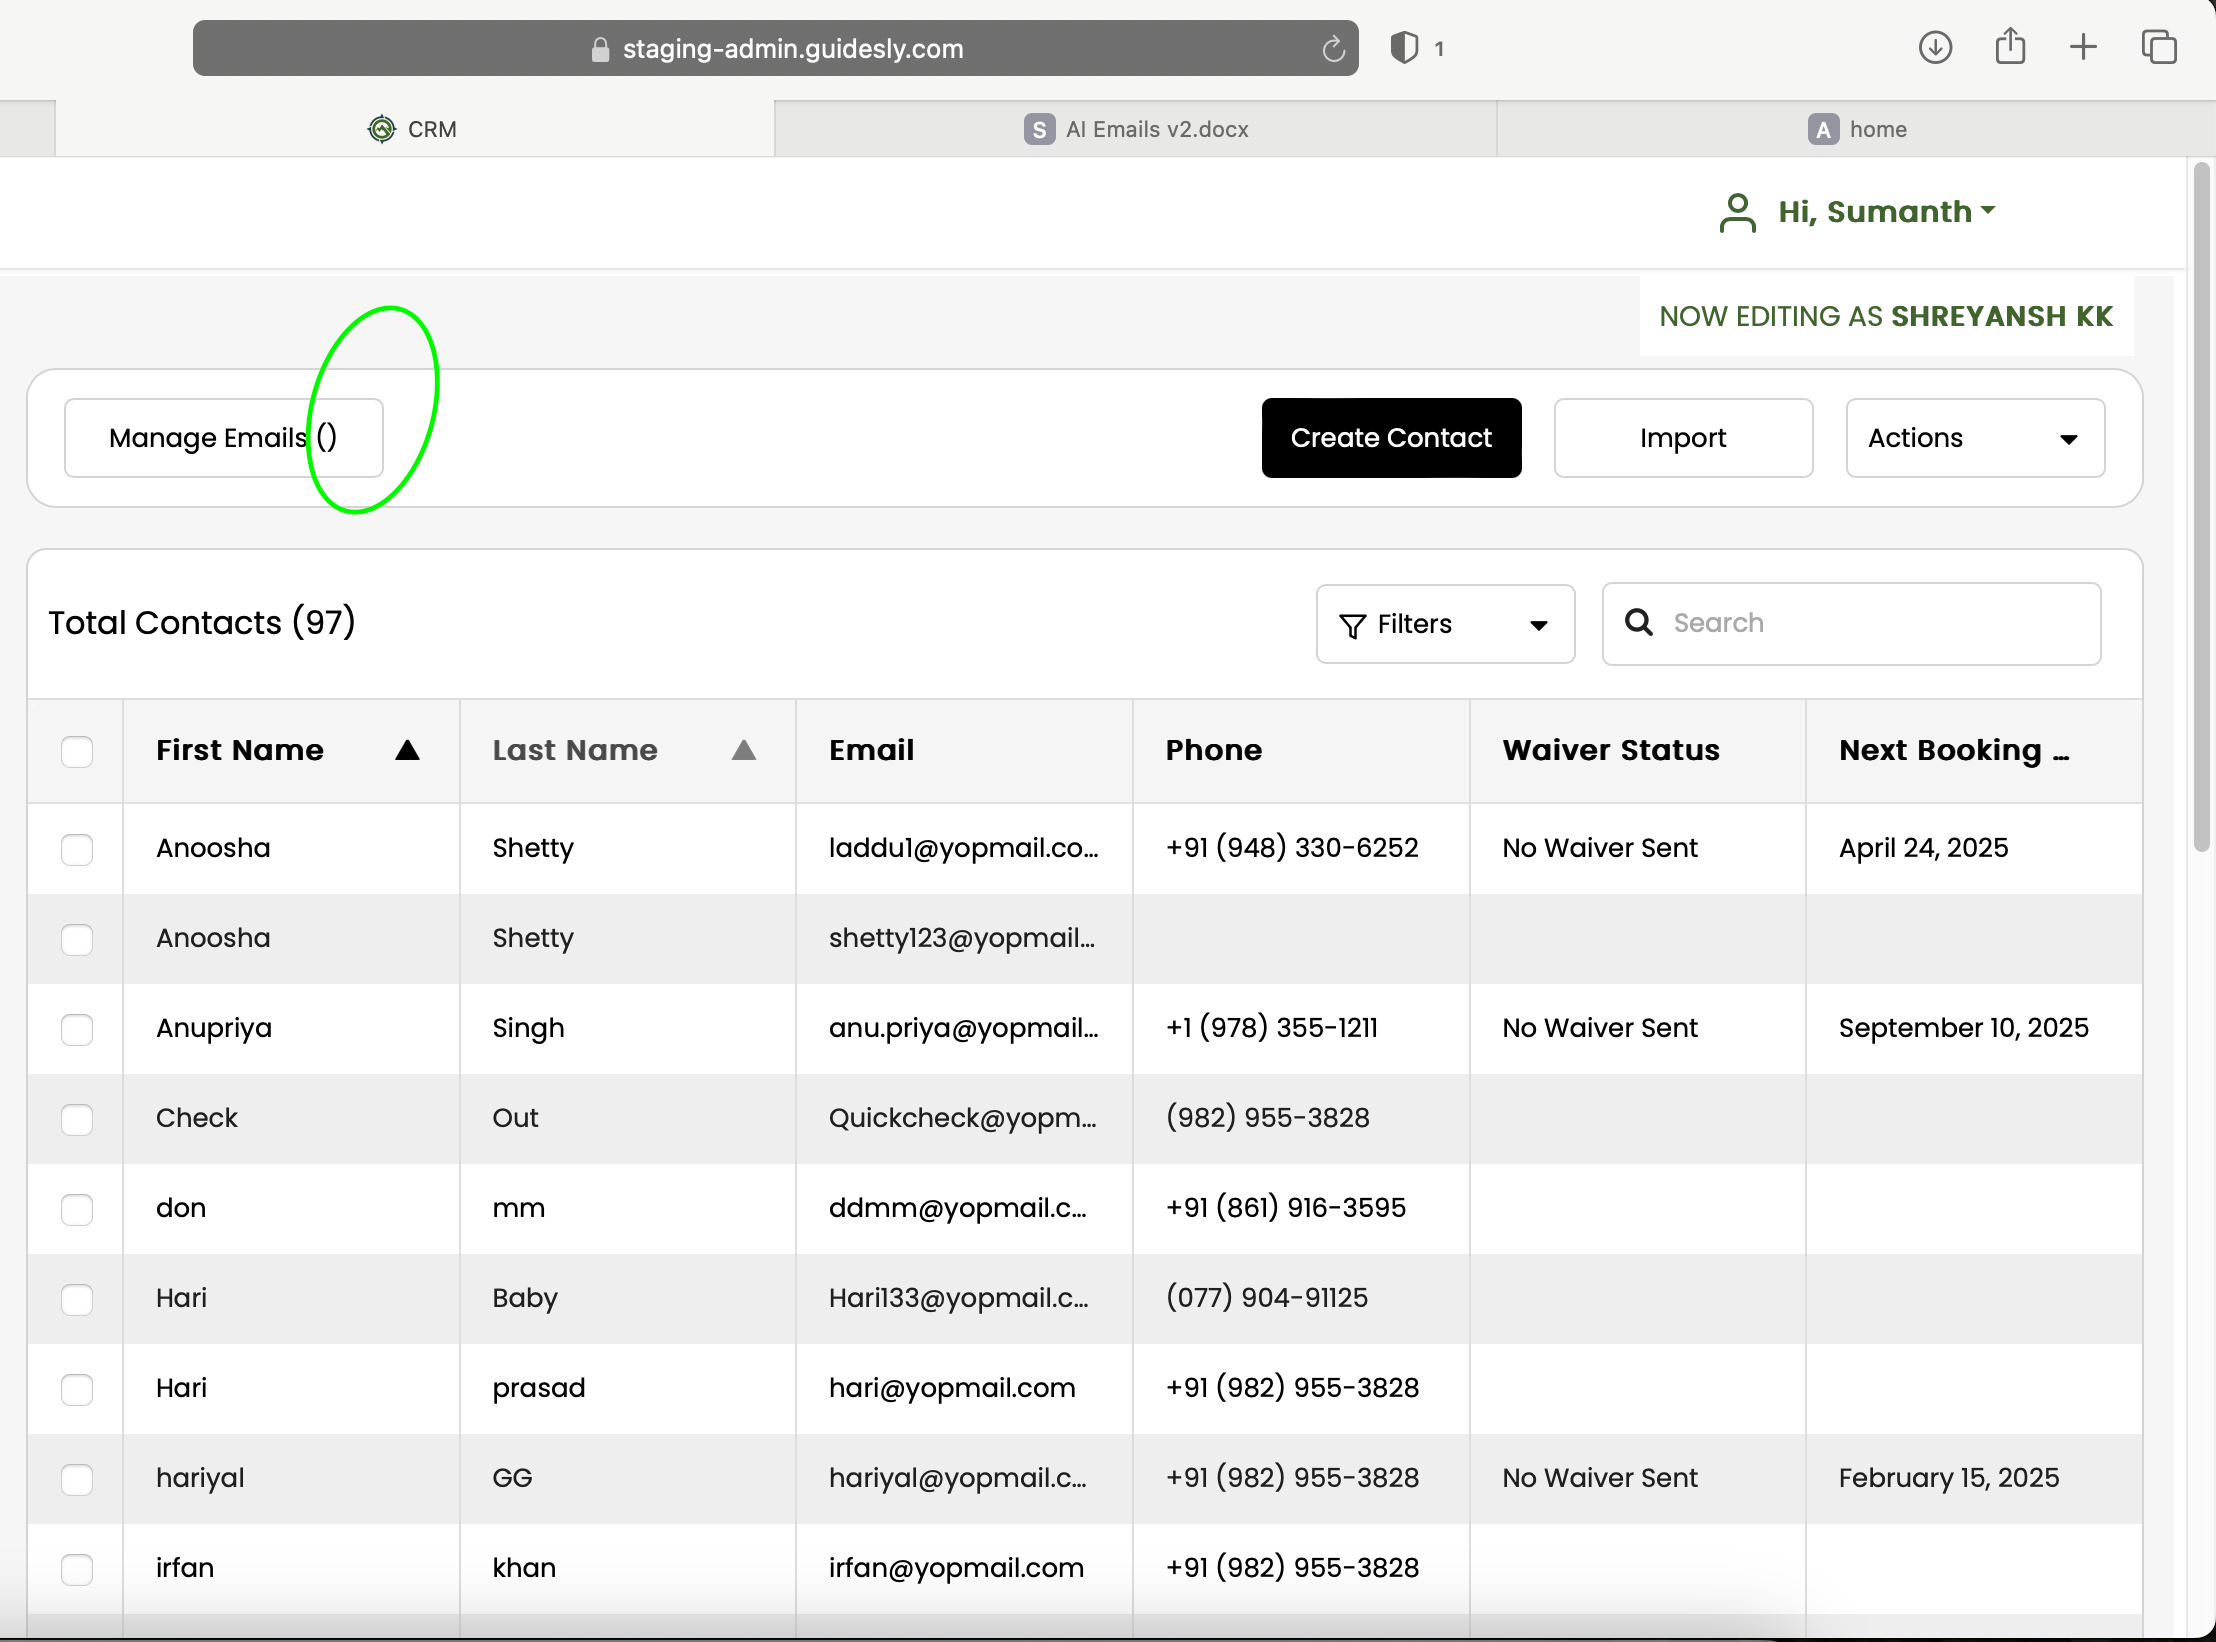Viewport: 2216px width, 1642px height.
Task: Toggle the select-all header checkbox
Action: [77, 751]
